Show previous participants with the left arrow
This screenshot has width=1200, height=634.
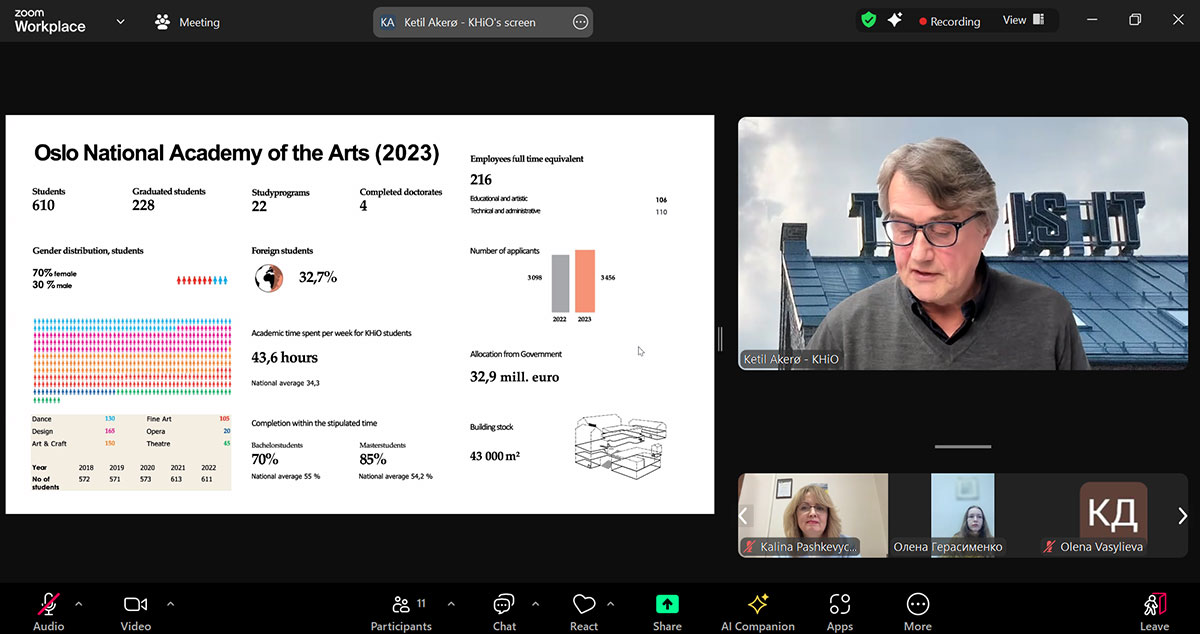(743, 516)
